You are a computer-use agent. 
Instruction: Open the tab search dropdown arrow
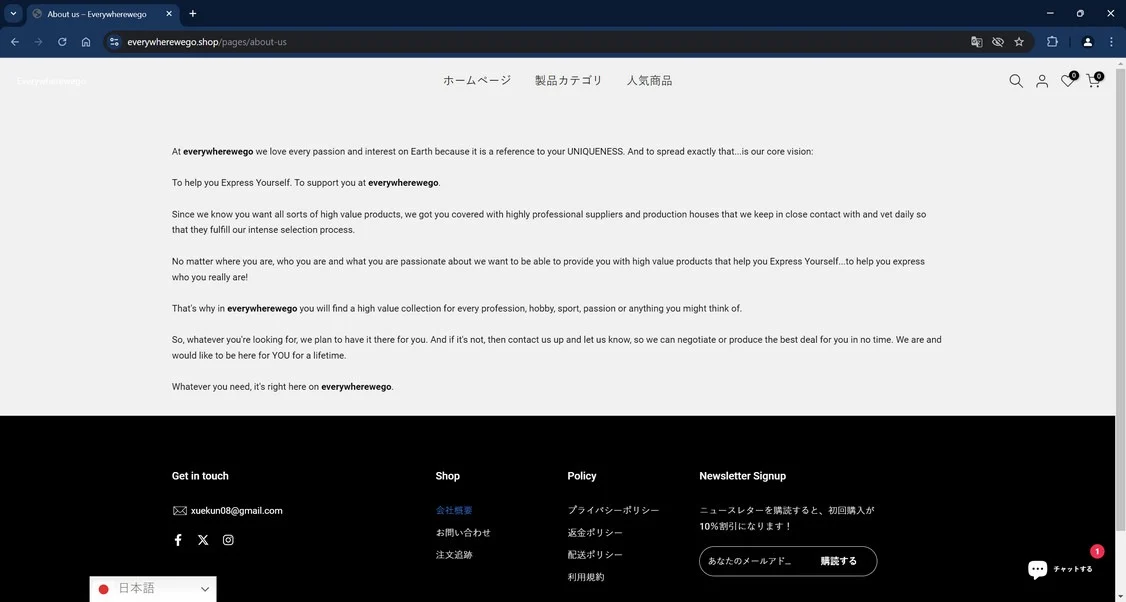coord(13,14)
